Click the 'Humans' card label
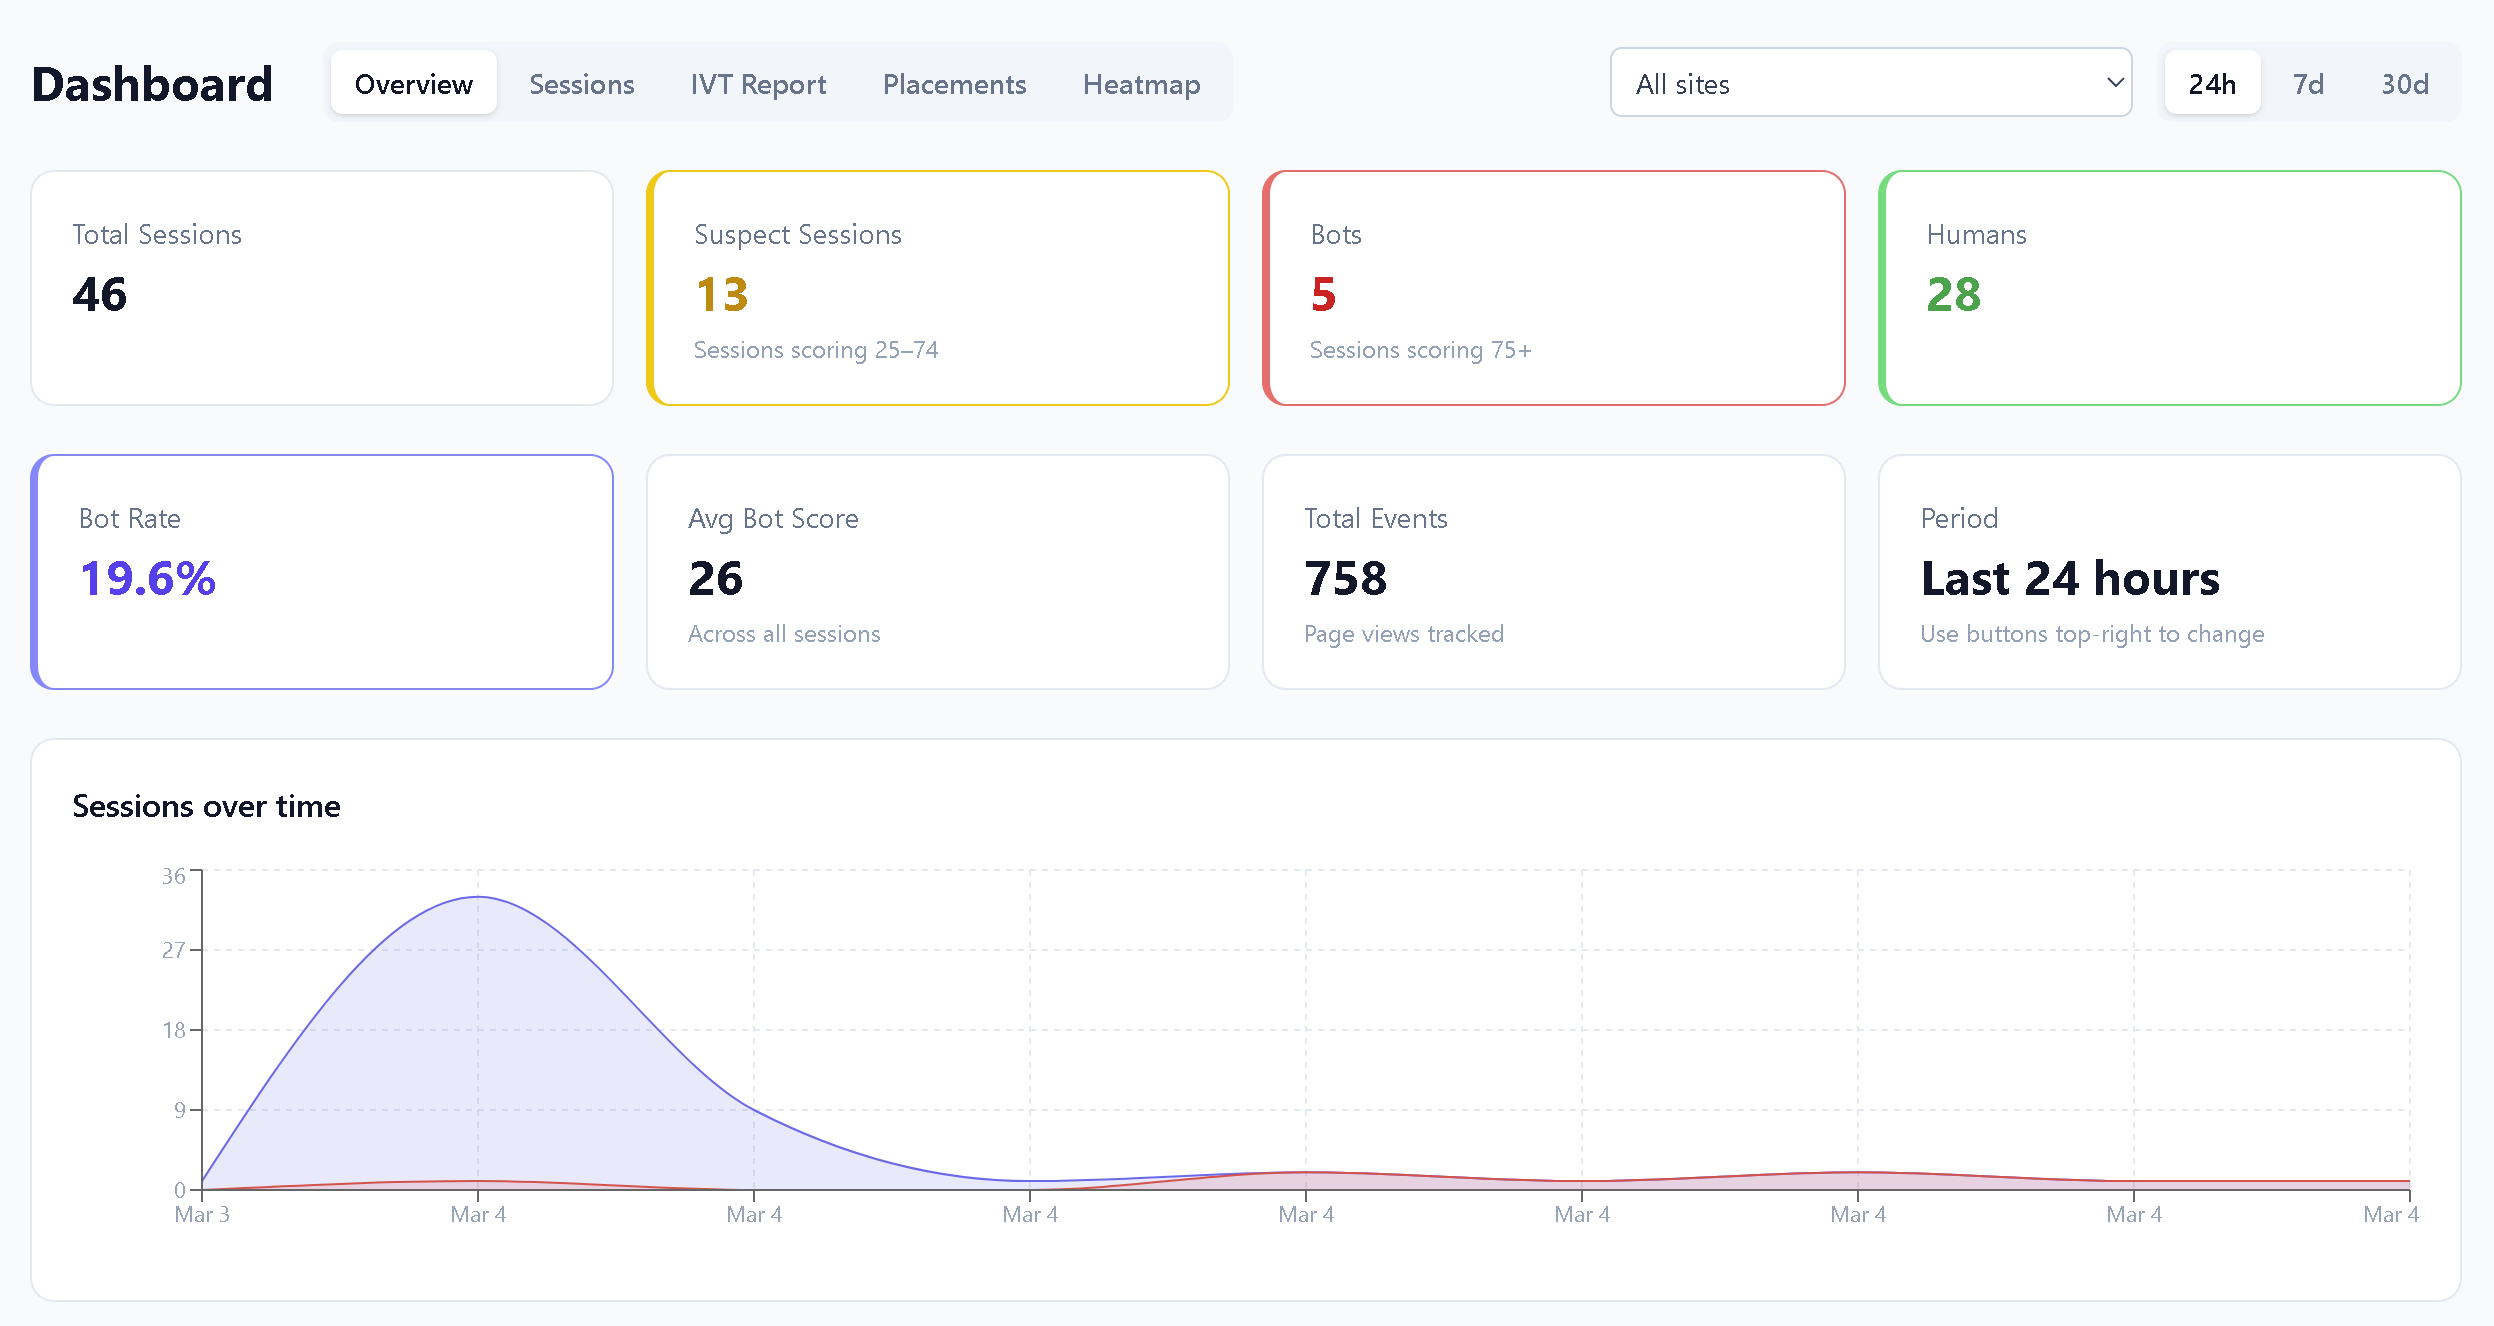 [x=1976, y=234]
